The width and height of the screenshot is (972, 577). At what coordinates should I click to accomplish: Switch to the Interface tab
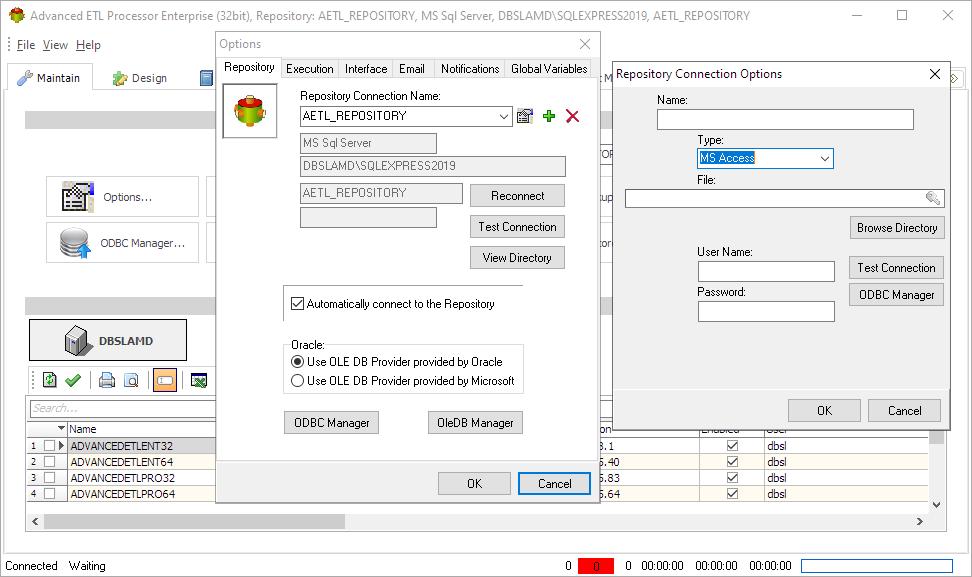pyautogui.click(x=366, y=69)
